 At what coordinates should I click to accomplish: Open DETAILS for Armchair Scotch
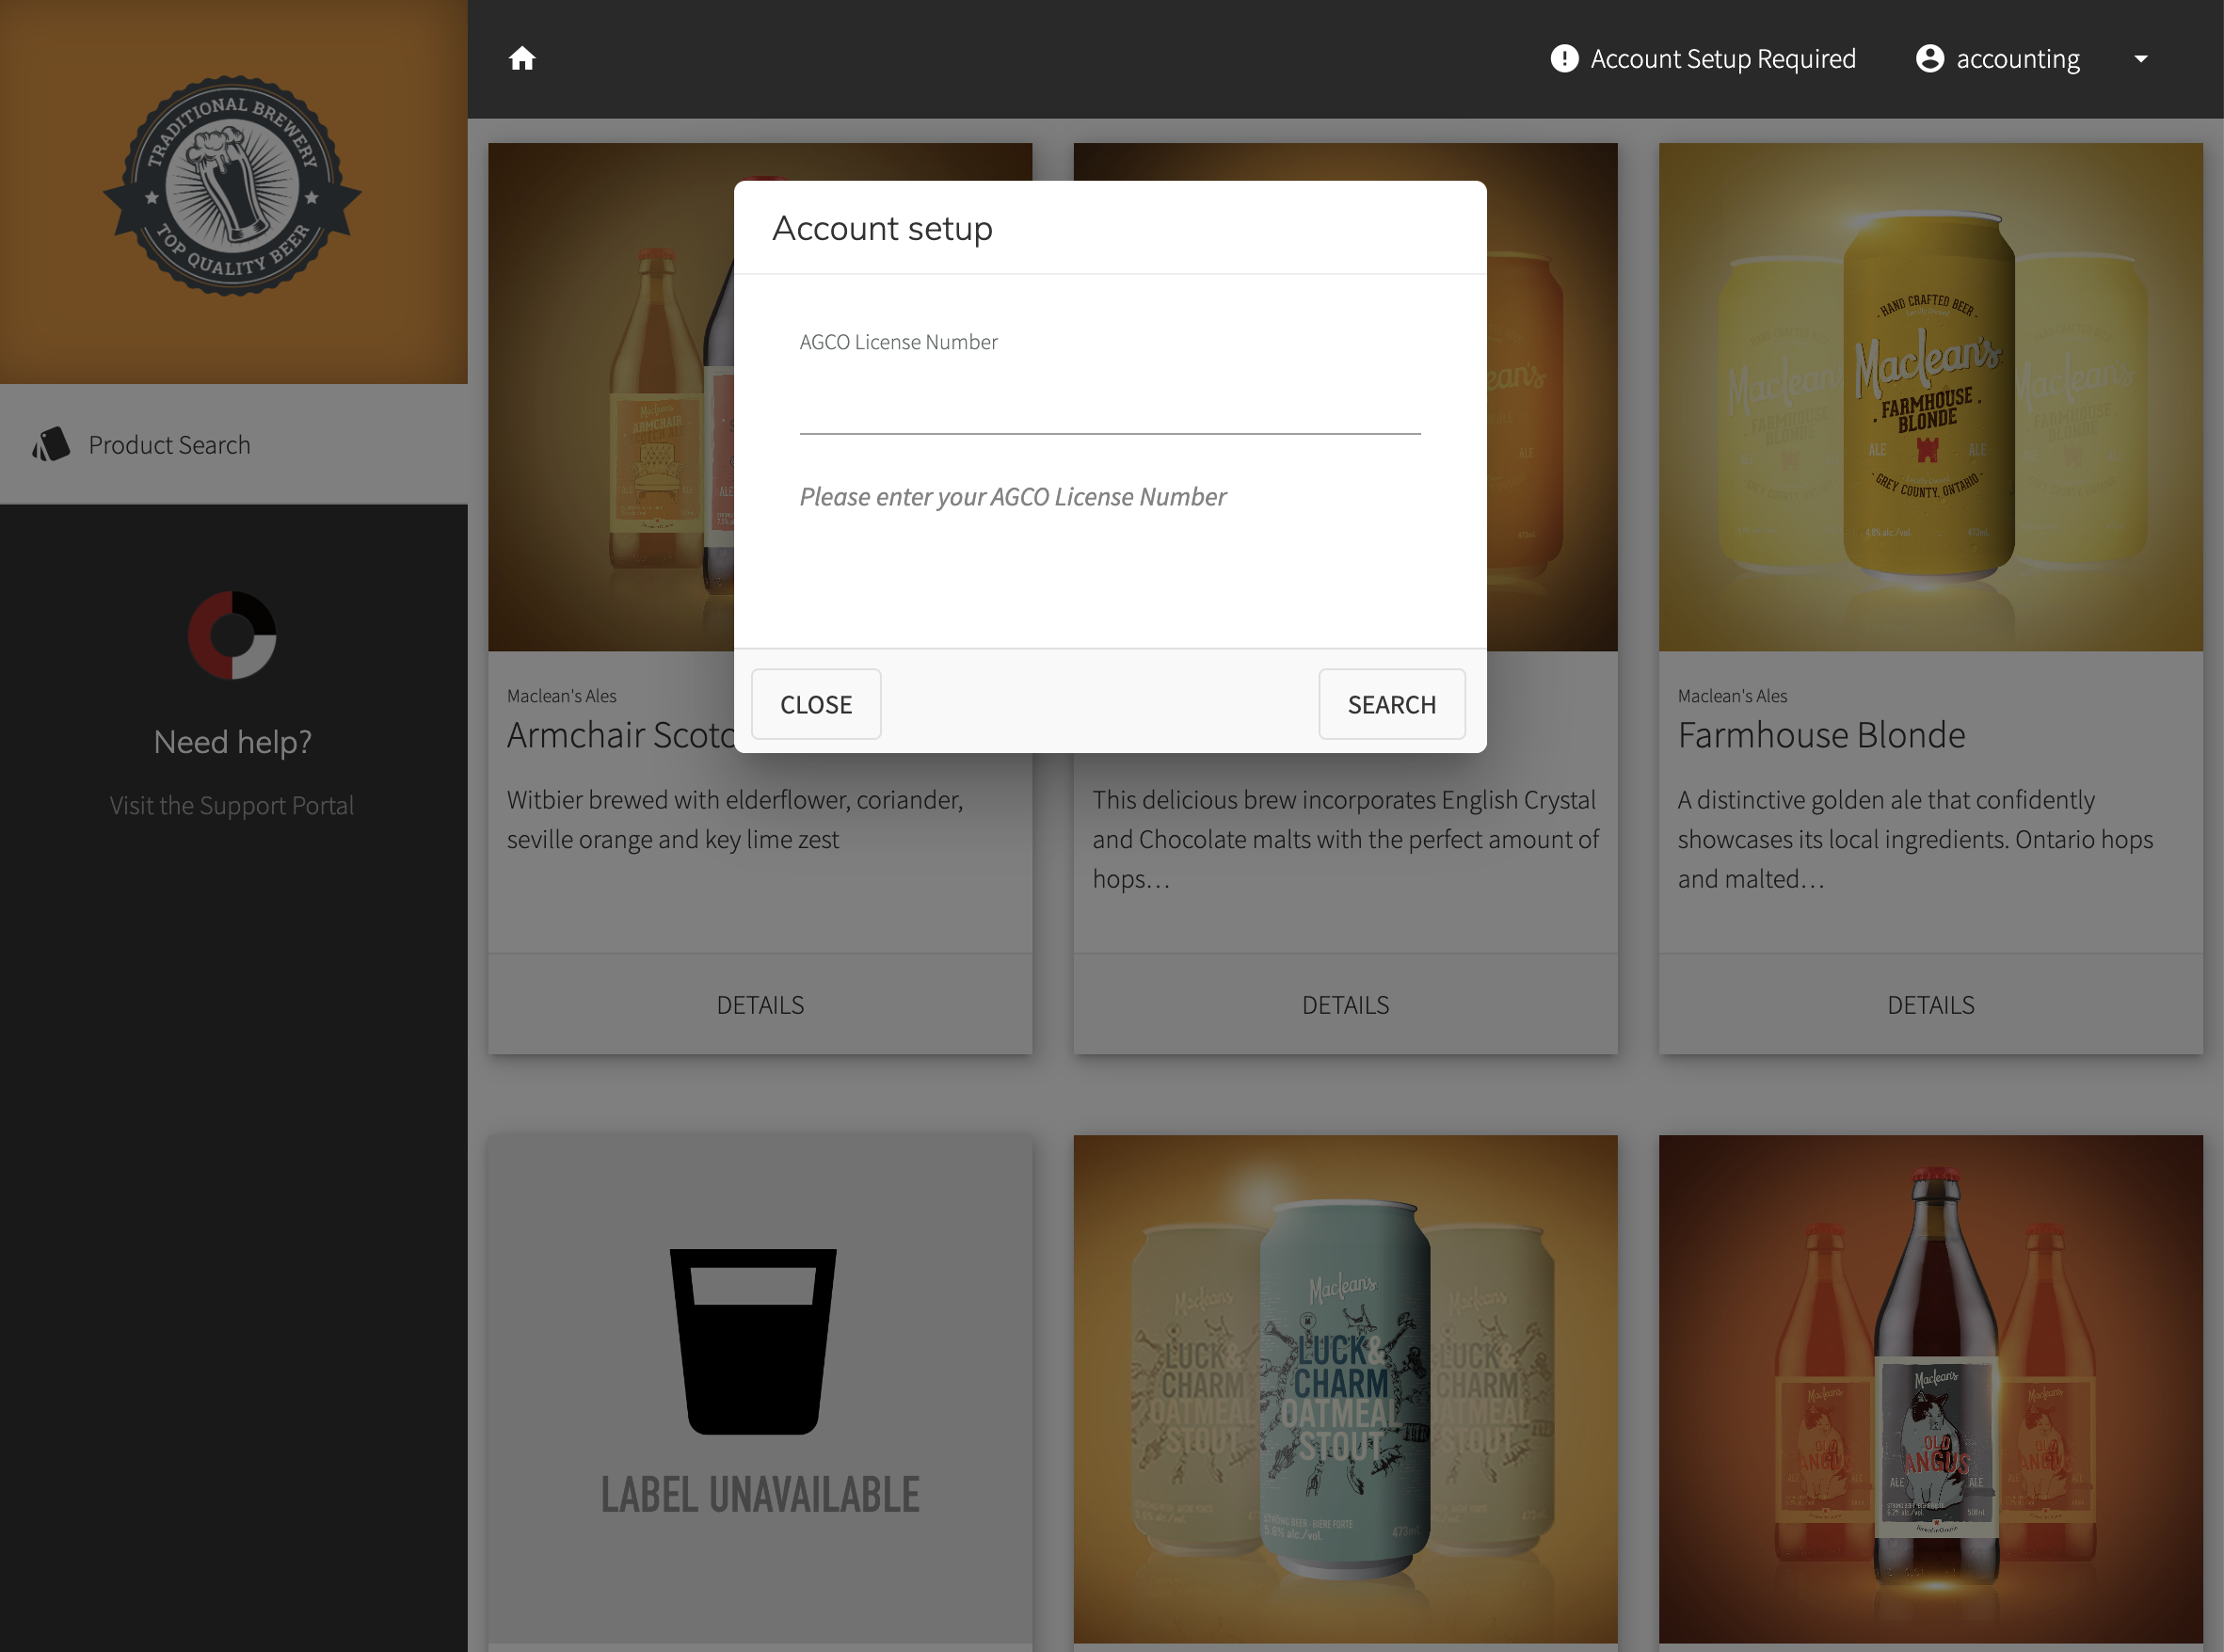(x=760, y=1004)
